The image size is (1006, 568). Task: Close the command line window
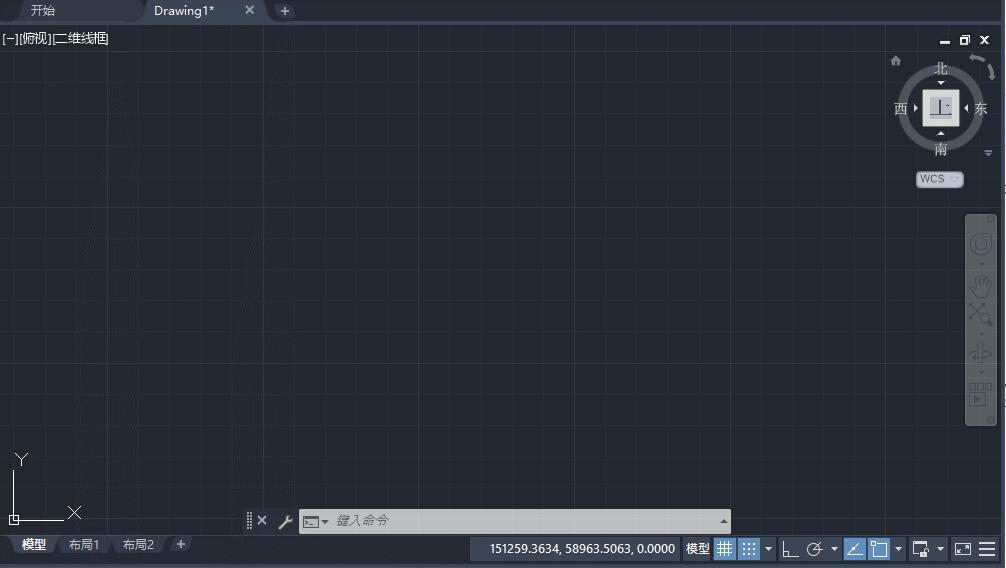(x=262, y=521)
